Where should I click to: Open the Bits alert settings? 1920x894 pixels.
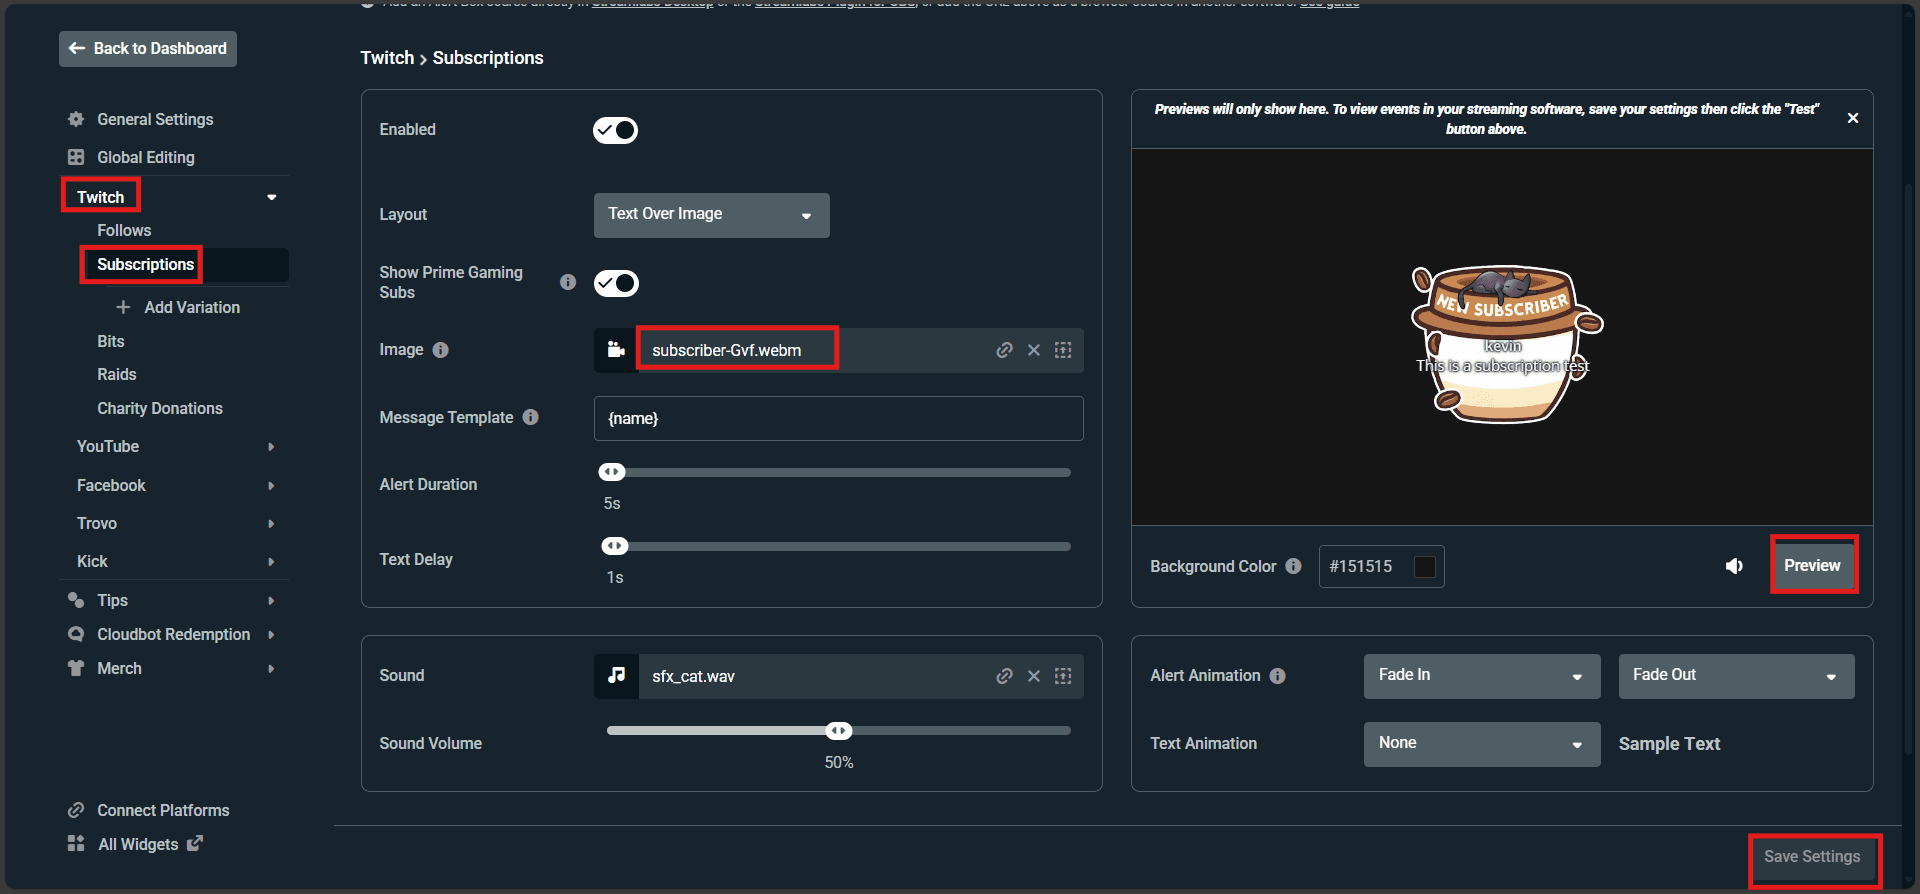tap(111, 341)
